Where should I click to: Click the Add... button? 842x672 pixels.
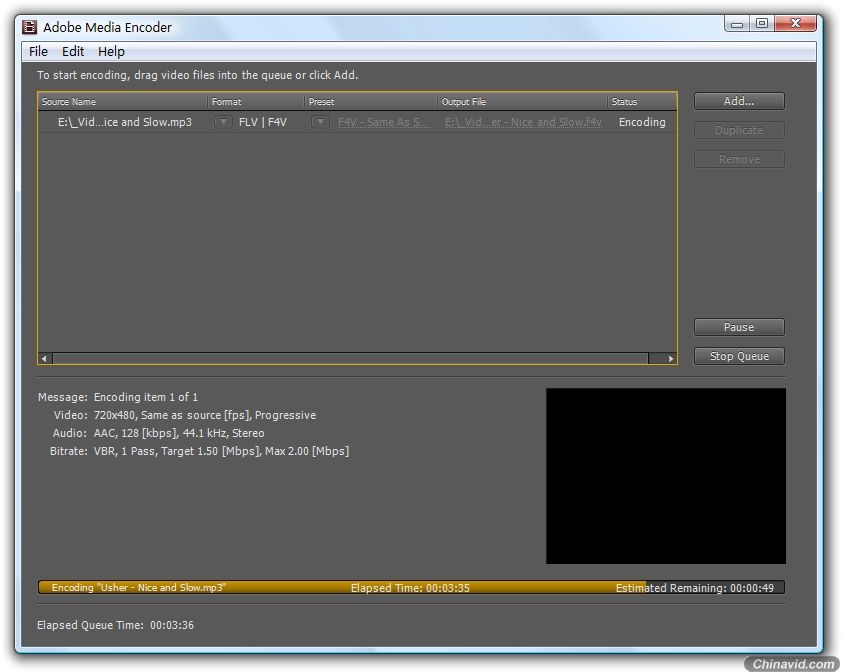pyautogui.click(x=739, y=101)
